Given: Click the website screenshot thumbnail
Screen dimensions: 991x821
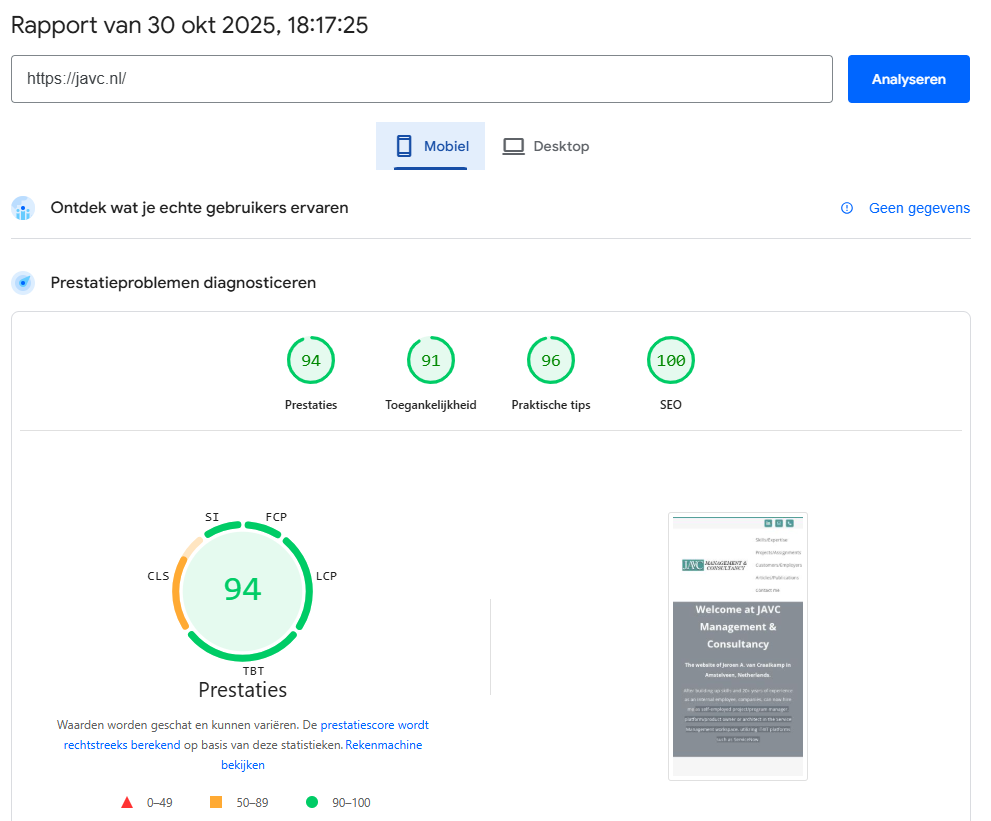Looking at the screenshot, I should coord(738,646).
